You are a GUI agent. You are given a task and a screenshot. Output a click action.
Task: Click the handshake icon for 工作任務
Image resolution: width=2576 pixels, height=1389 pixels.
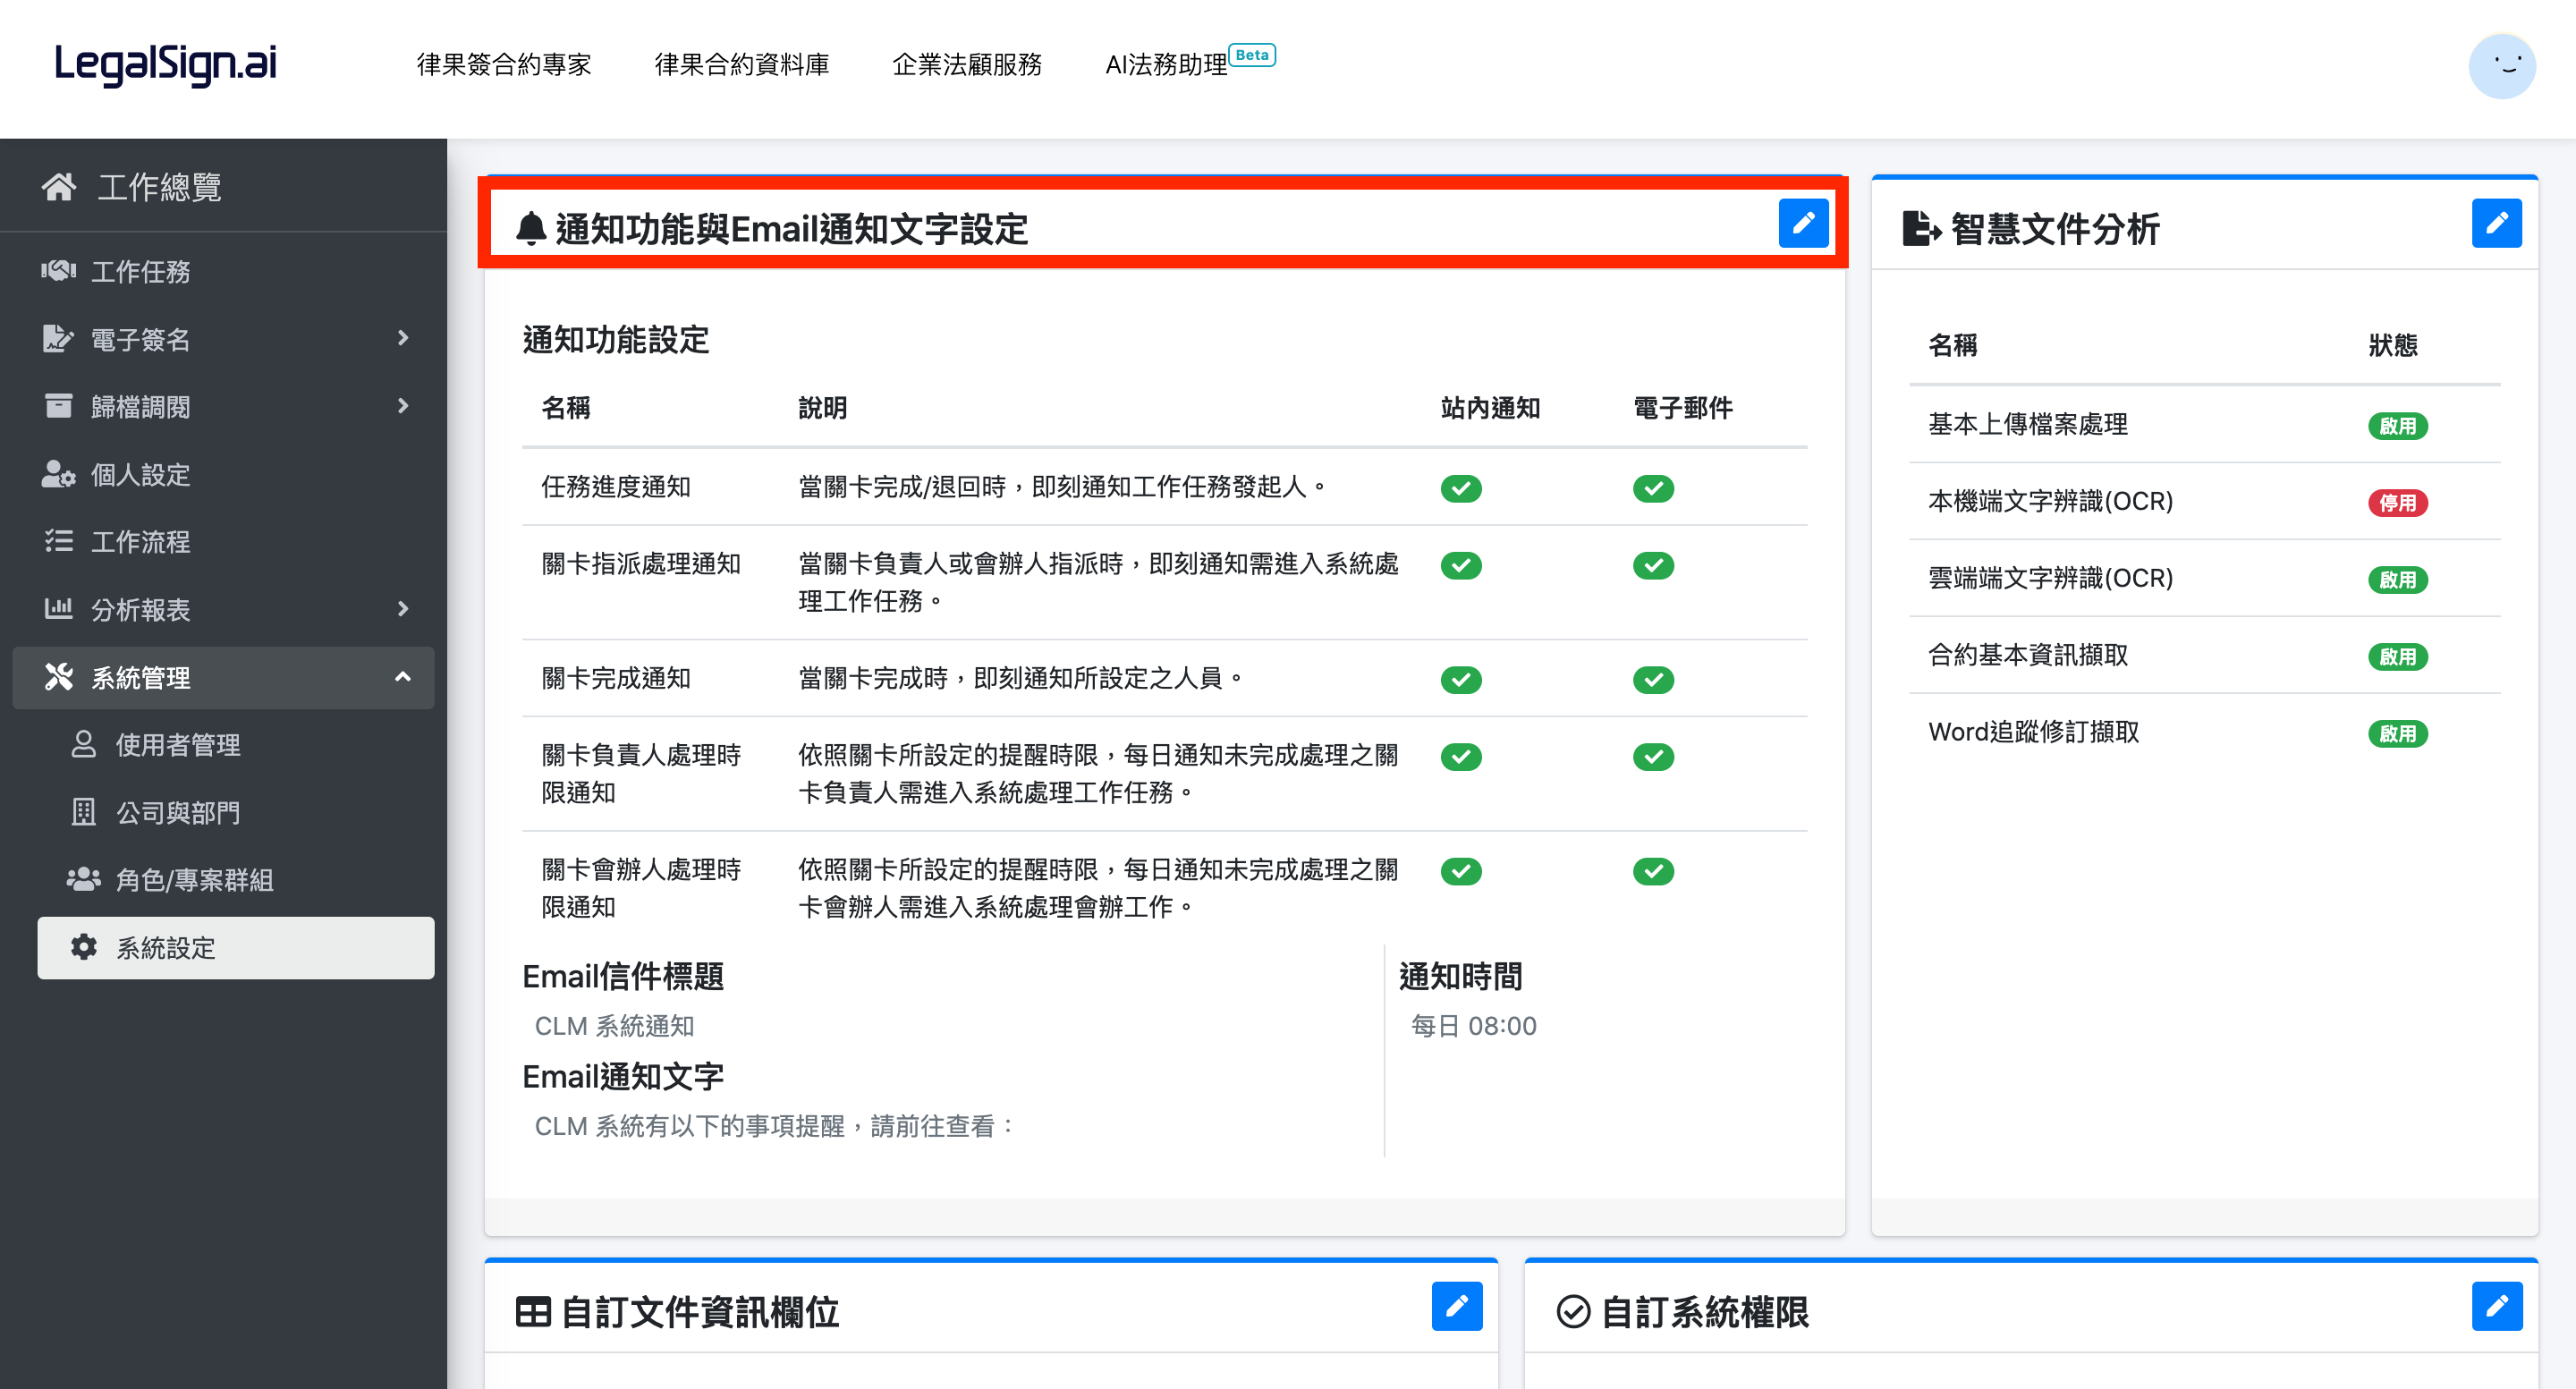(x=59, y=271)
